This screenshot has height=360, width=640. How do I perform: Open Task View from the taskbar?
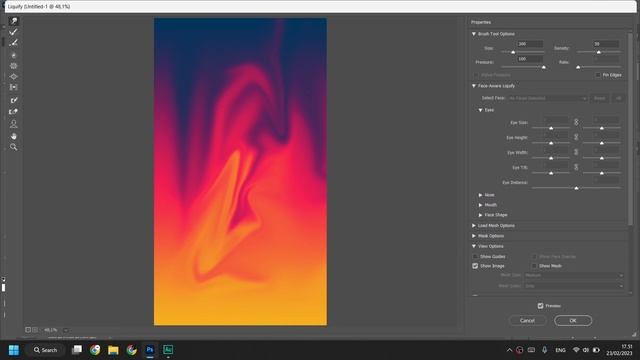tap(77, 350)
